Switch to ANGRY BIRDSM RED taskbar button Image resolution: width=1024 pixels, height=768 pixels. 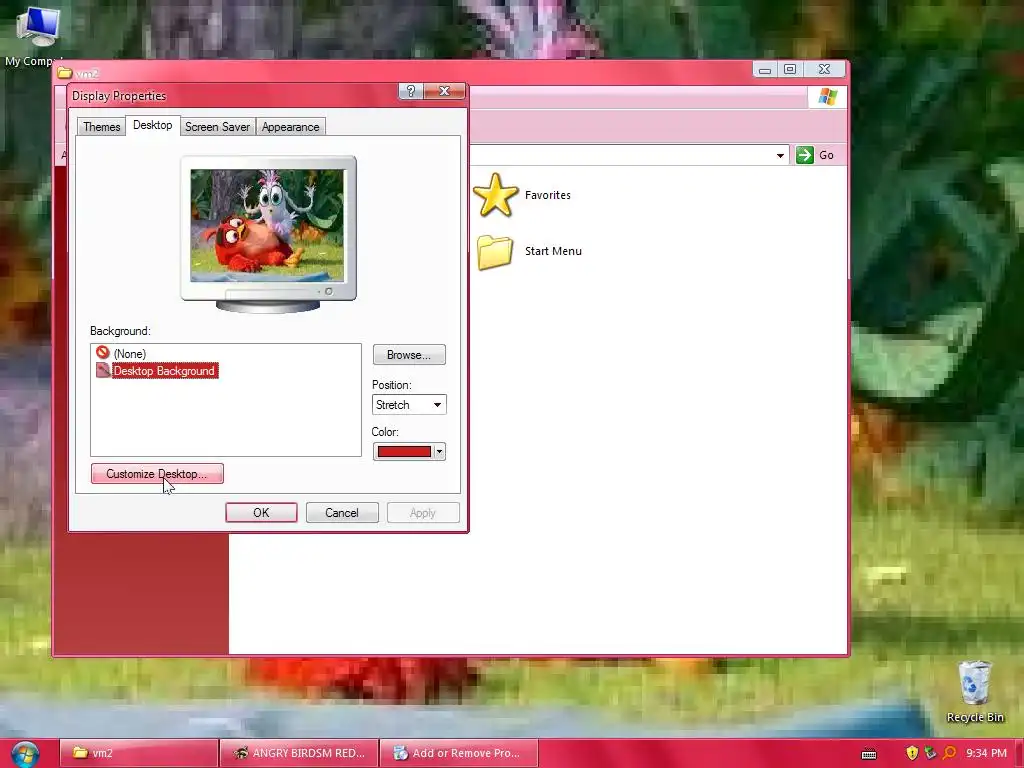[299, 753]
